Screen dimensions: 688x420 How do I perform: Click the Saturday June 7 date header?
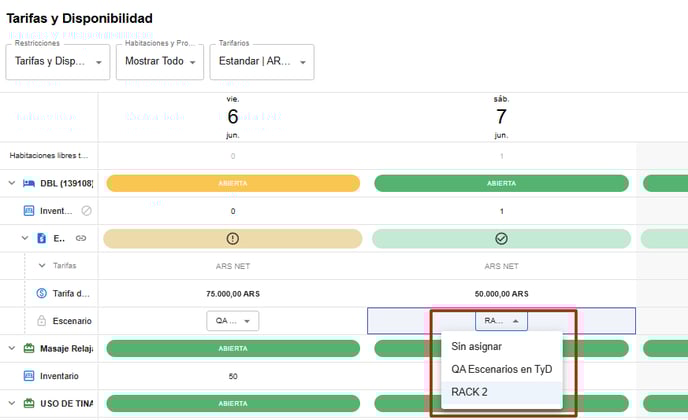(x=501, y=117)
